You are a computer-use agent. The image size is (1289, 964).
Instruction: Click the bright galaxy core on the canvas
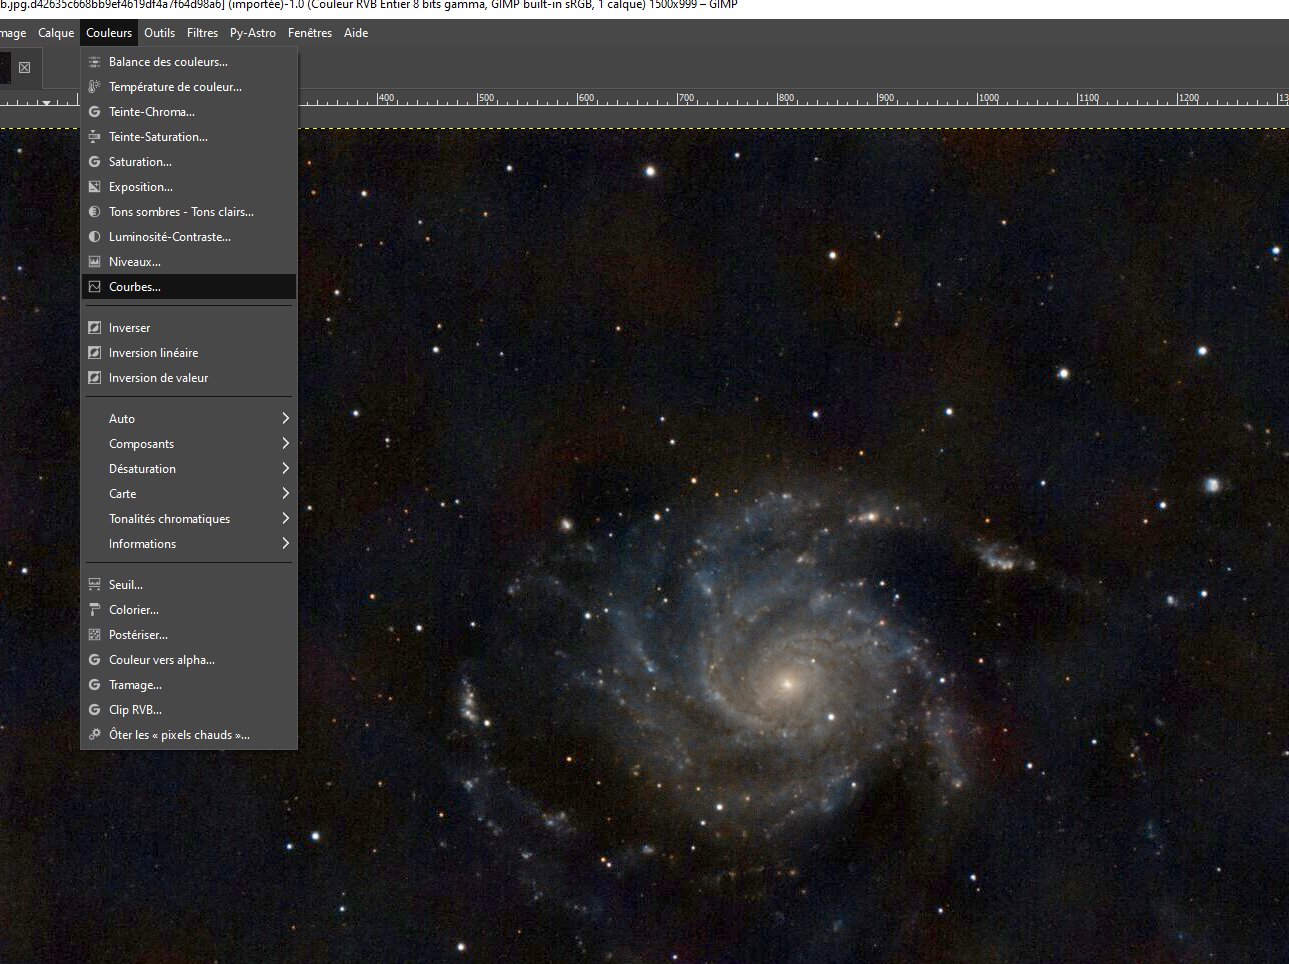787,684
